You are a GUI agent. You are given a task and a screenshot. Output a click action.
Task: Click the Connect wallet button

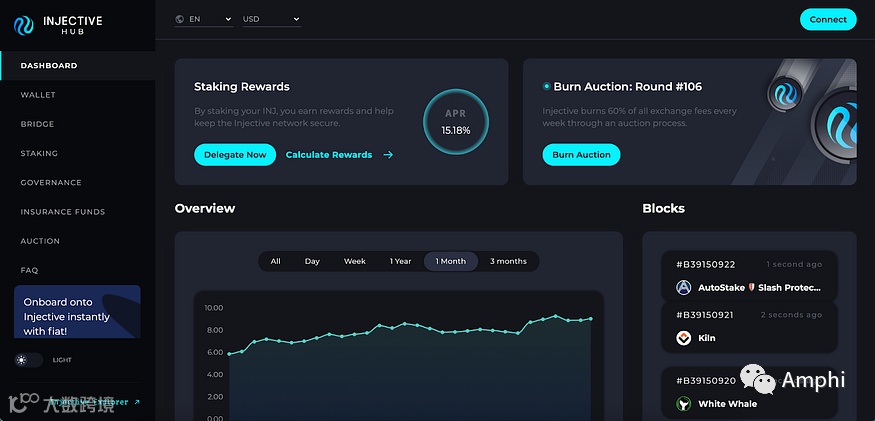[828, 20]
